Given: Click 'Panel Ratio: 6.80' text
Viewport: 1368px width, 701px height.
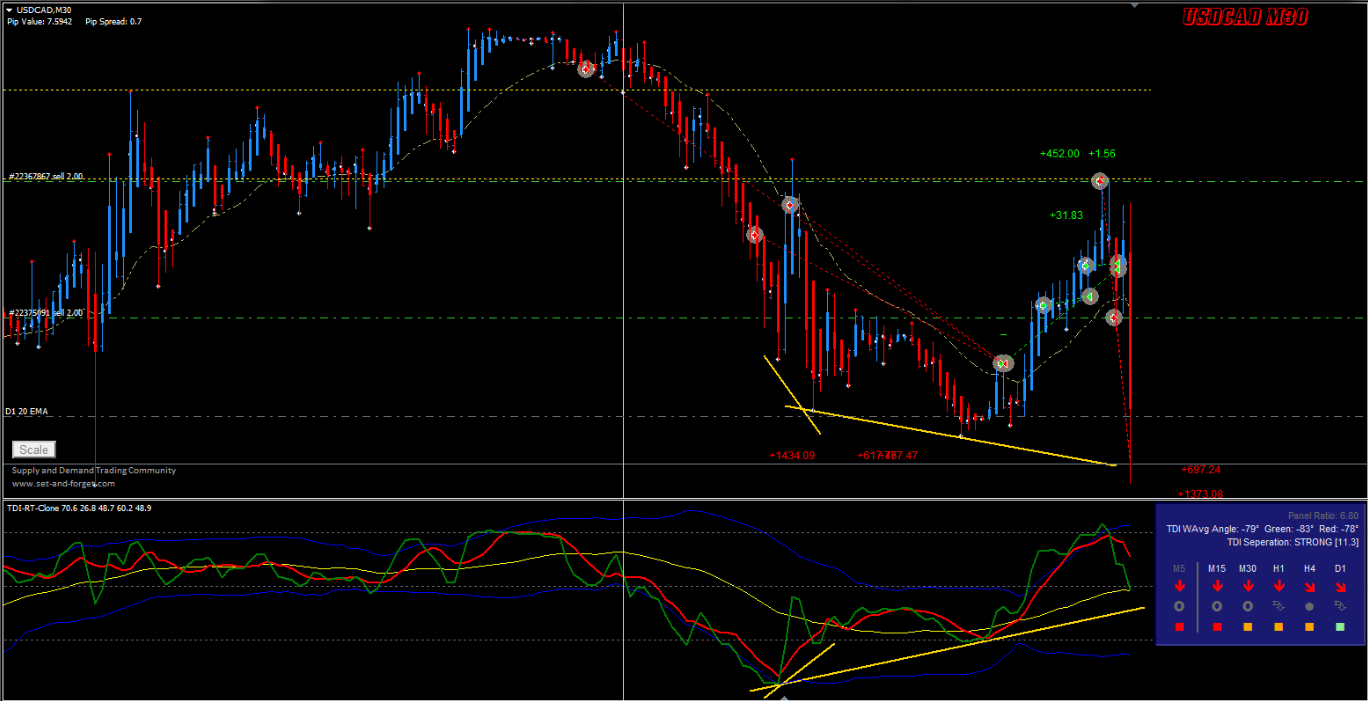Looking at the screenshot, I should 1323,516.
